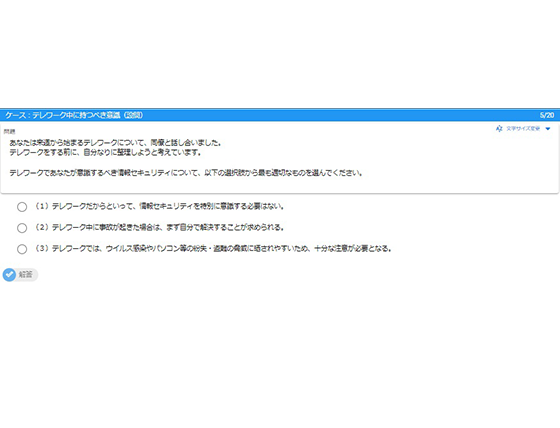Image resolution: width=560 pixels, height=428 pixels.
Task: Select answer option (3) radio button
Action: (x=22, y=249)
